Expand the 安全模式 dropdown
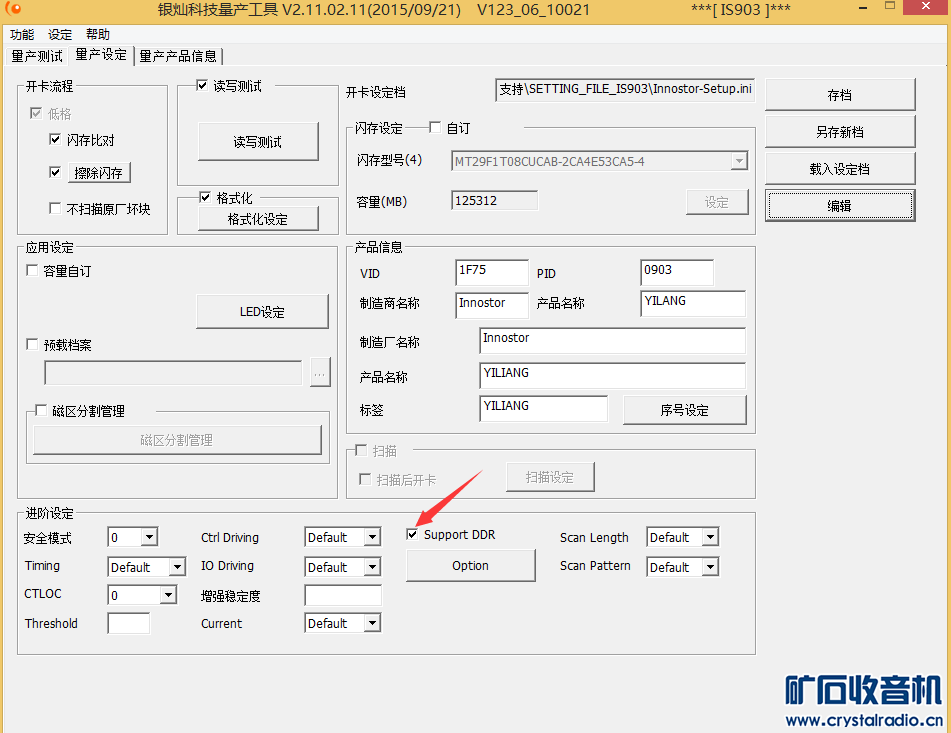This screenshot has height=733, width=951. click(x=149, y=537)
